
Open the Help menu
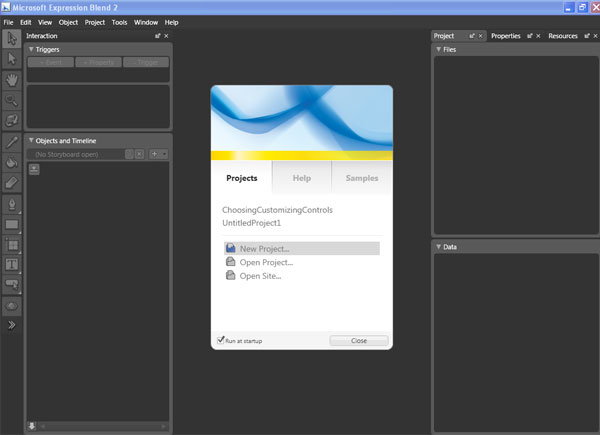click(x=171, y=22)
